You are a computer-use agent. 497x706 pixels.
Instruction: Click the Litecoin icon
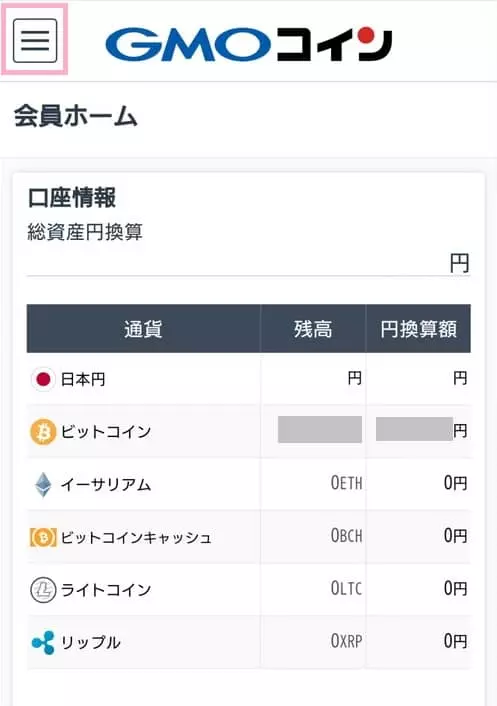click(43, 590)
